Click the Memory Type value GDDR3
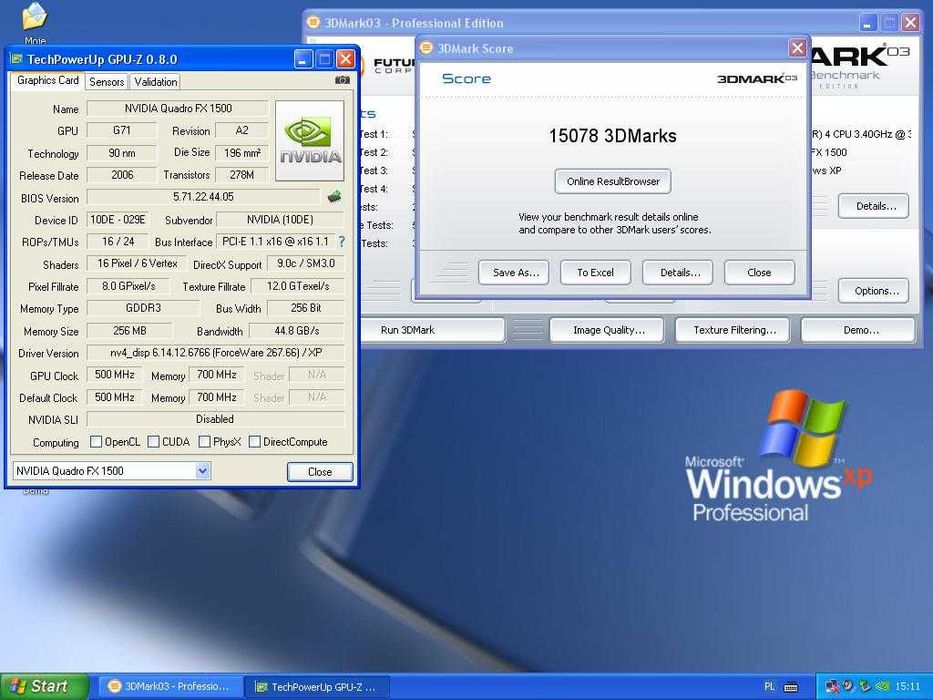Screen dimensions: 933x700 pyautogui.click(x=143, y=308)
